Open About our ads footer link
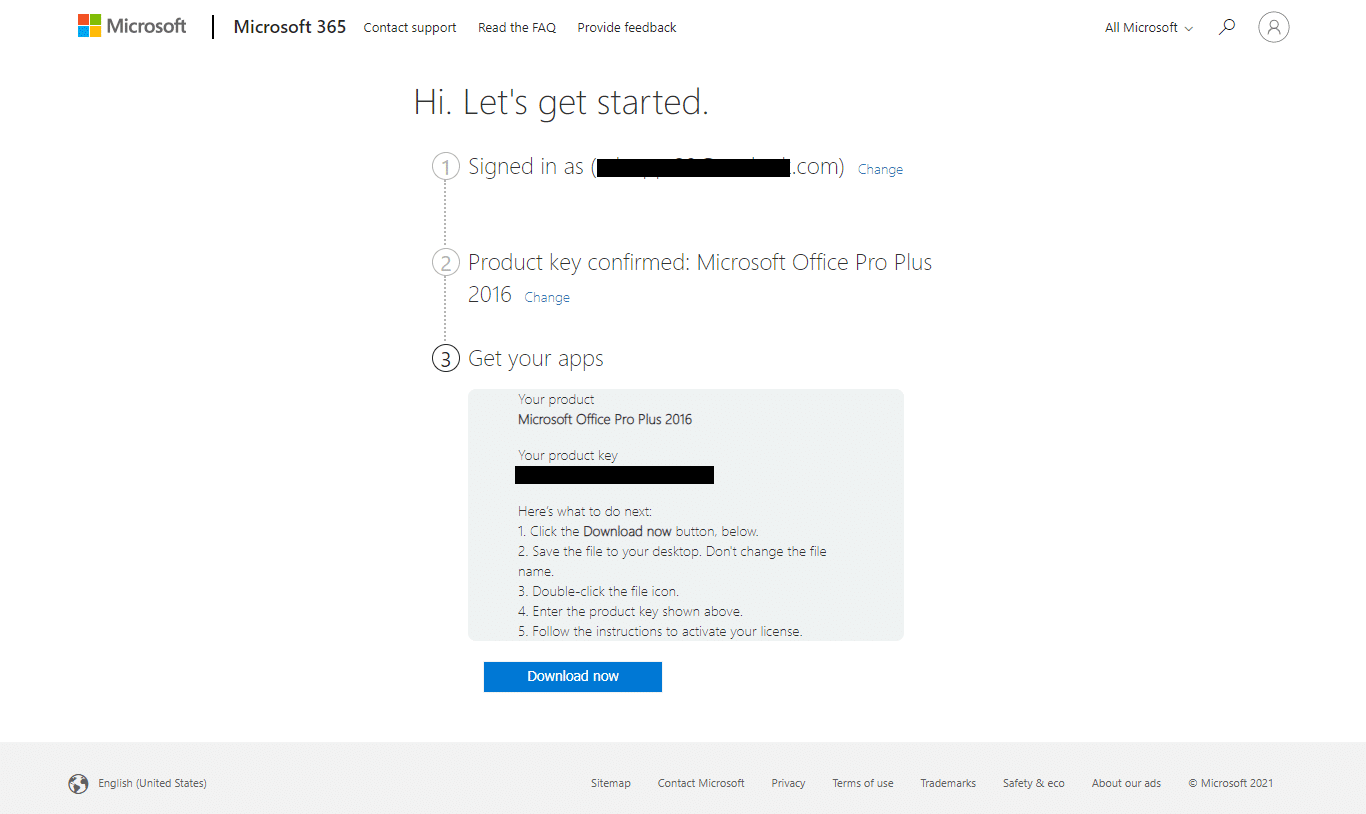The image size is (1366, 814). point(1127,784)
